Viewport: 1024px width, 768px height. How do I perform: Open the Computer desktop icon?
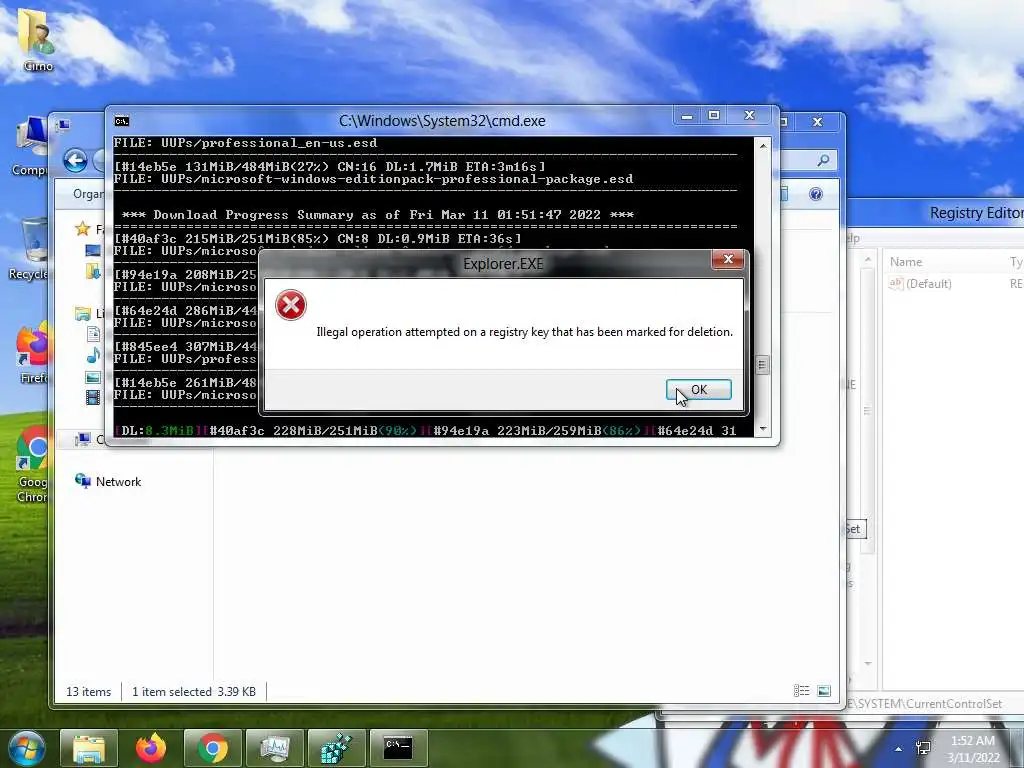30,147
